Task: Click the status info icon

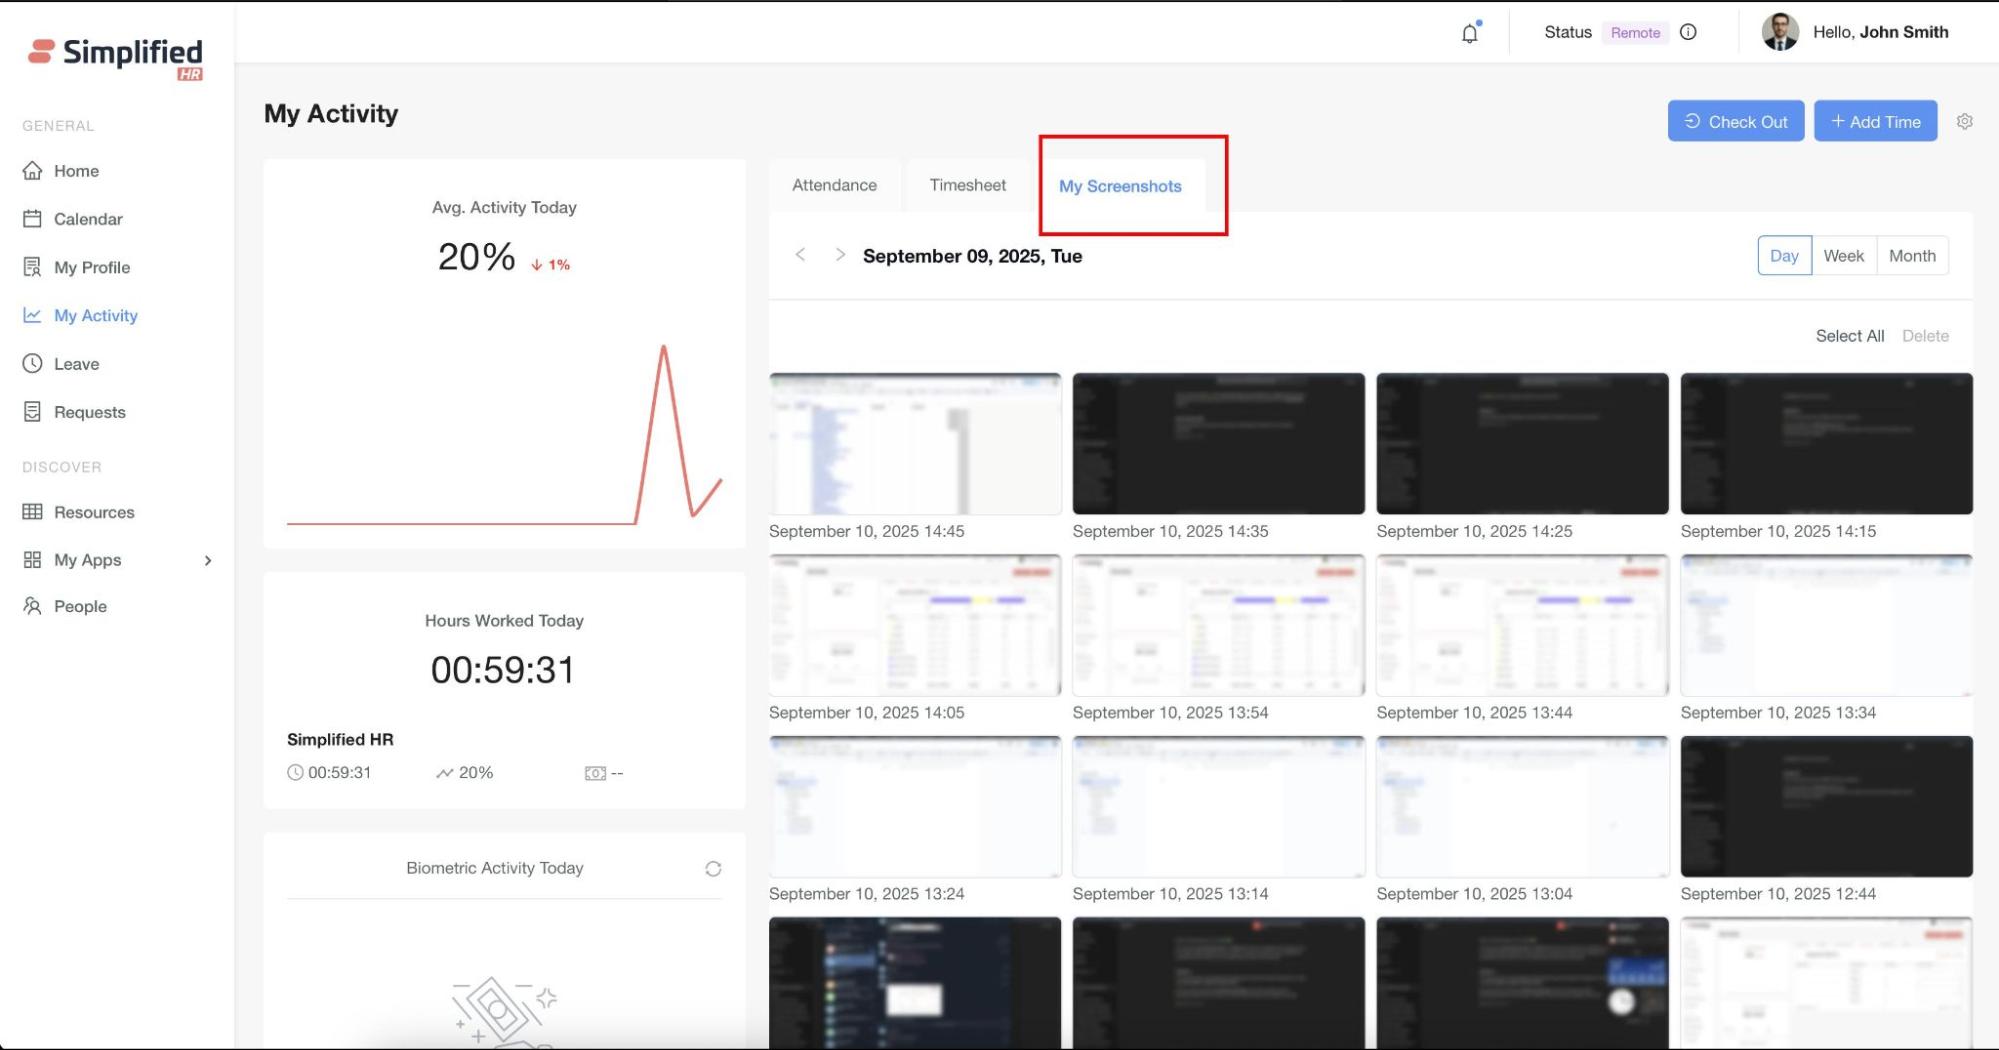Action: coord(1688,32)
